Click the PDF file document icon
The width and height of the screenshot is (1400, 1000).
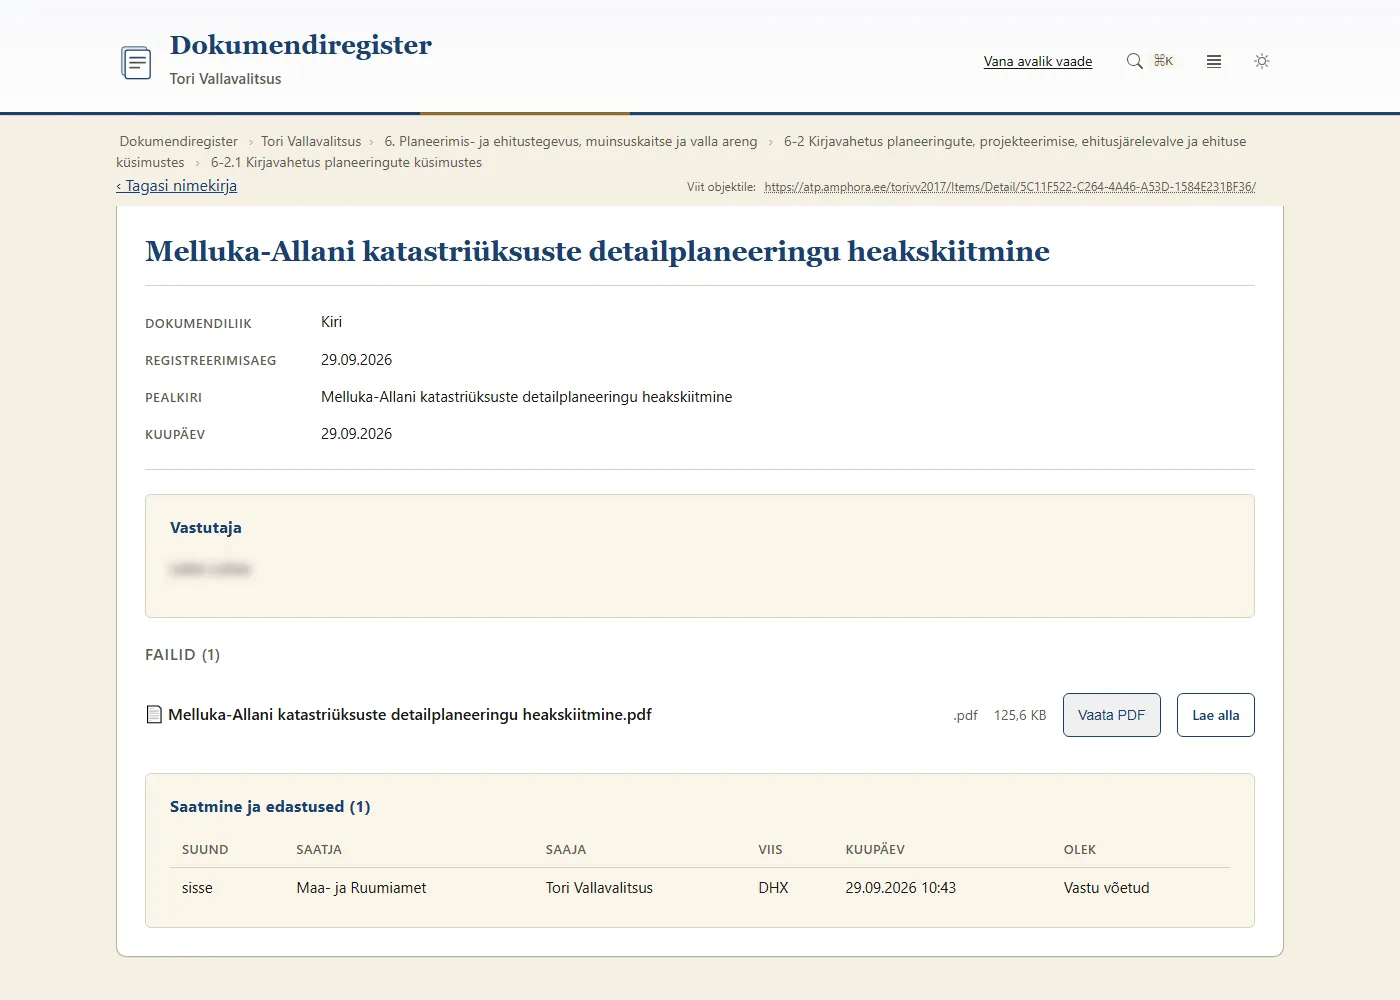point(154,714)
